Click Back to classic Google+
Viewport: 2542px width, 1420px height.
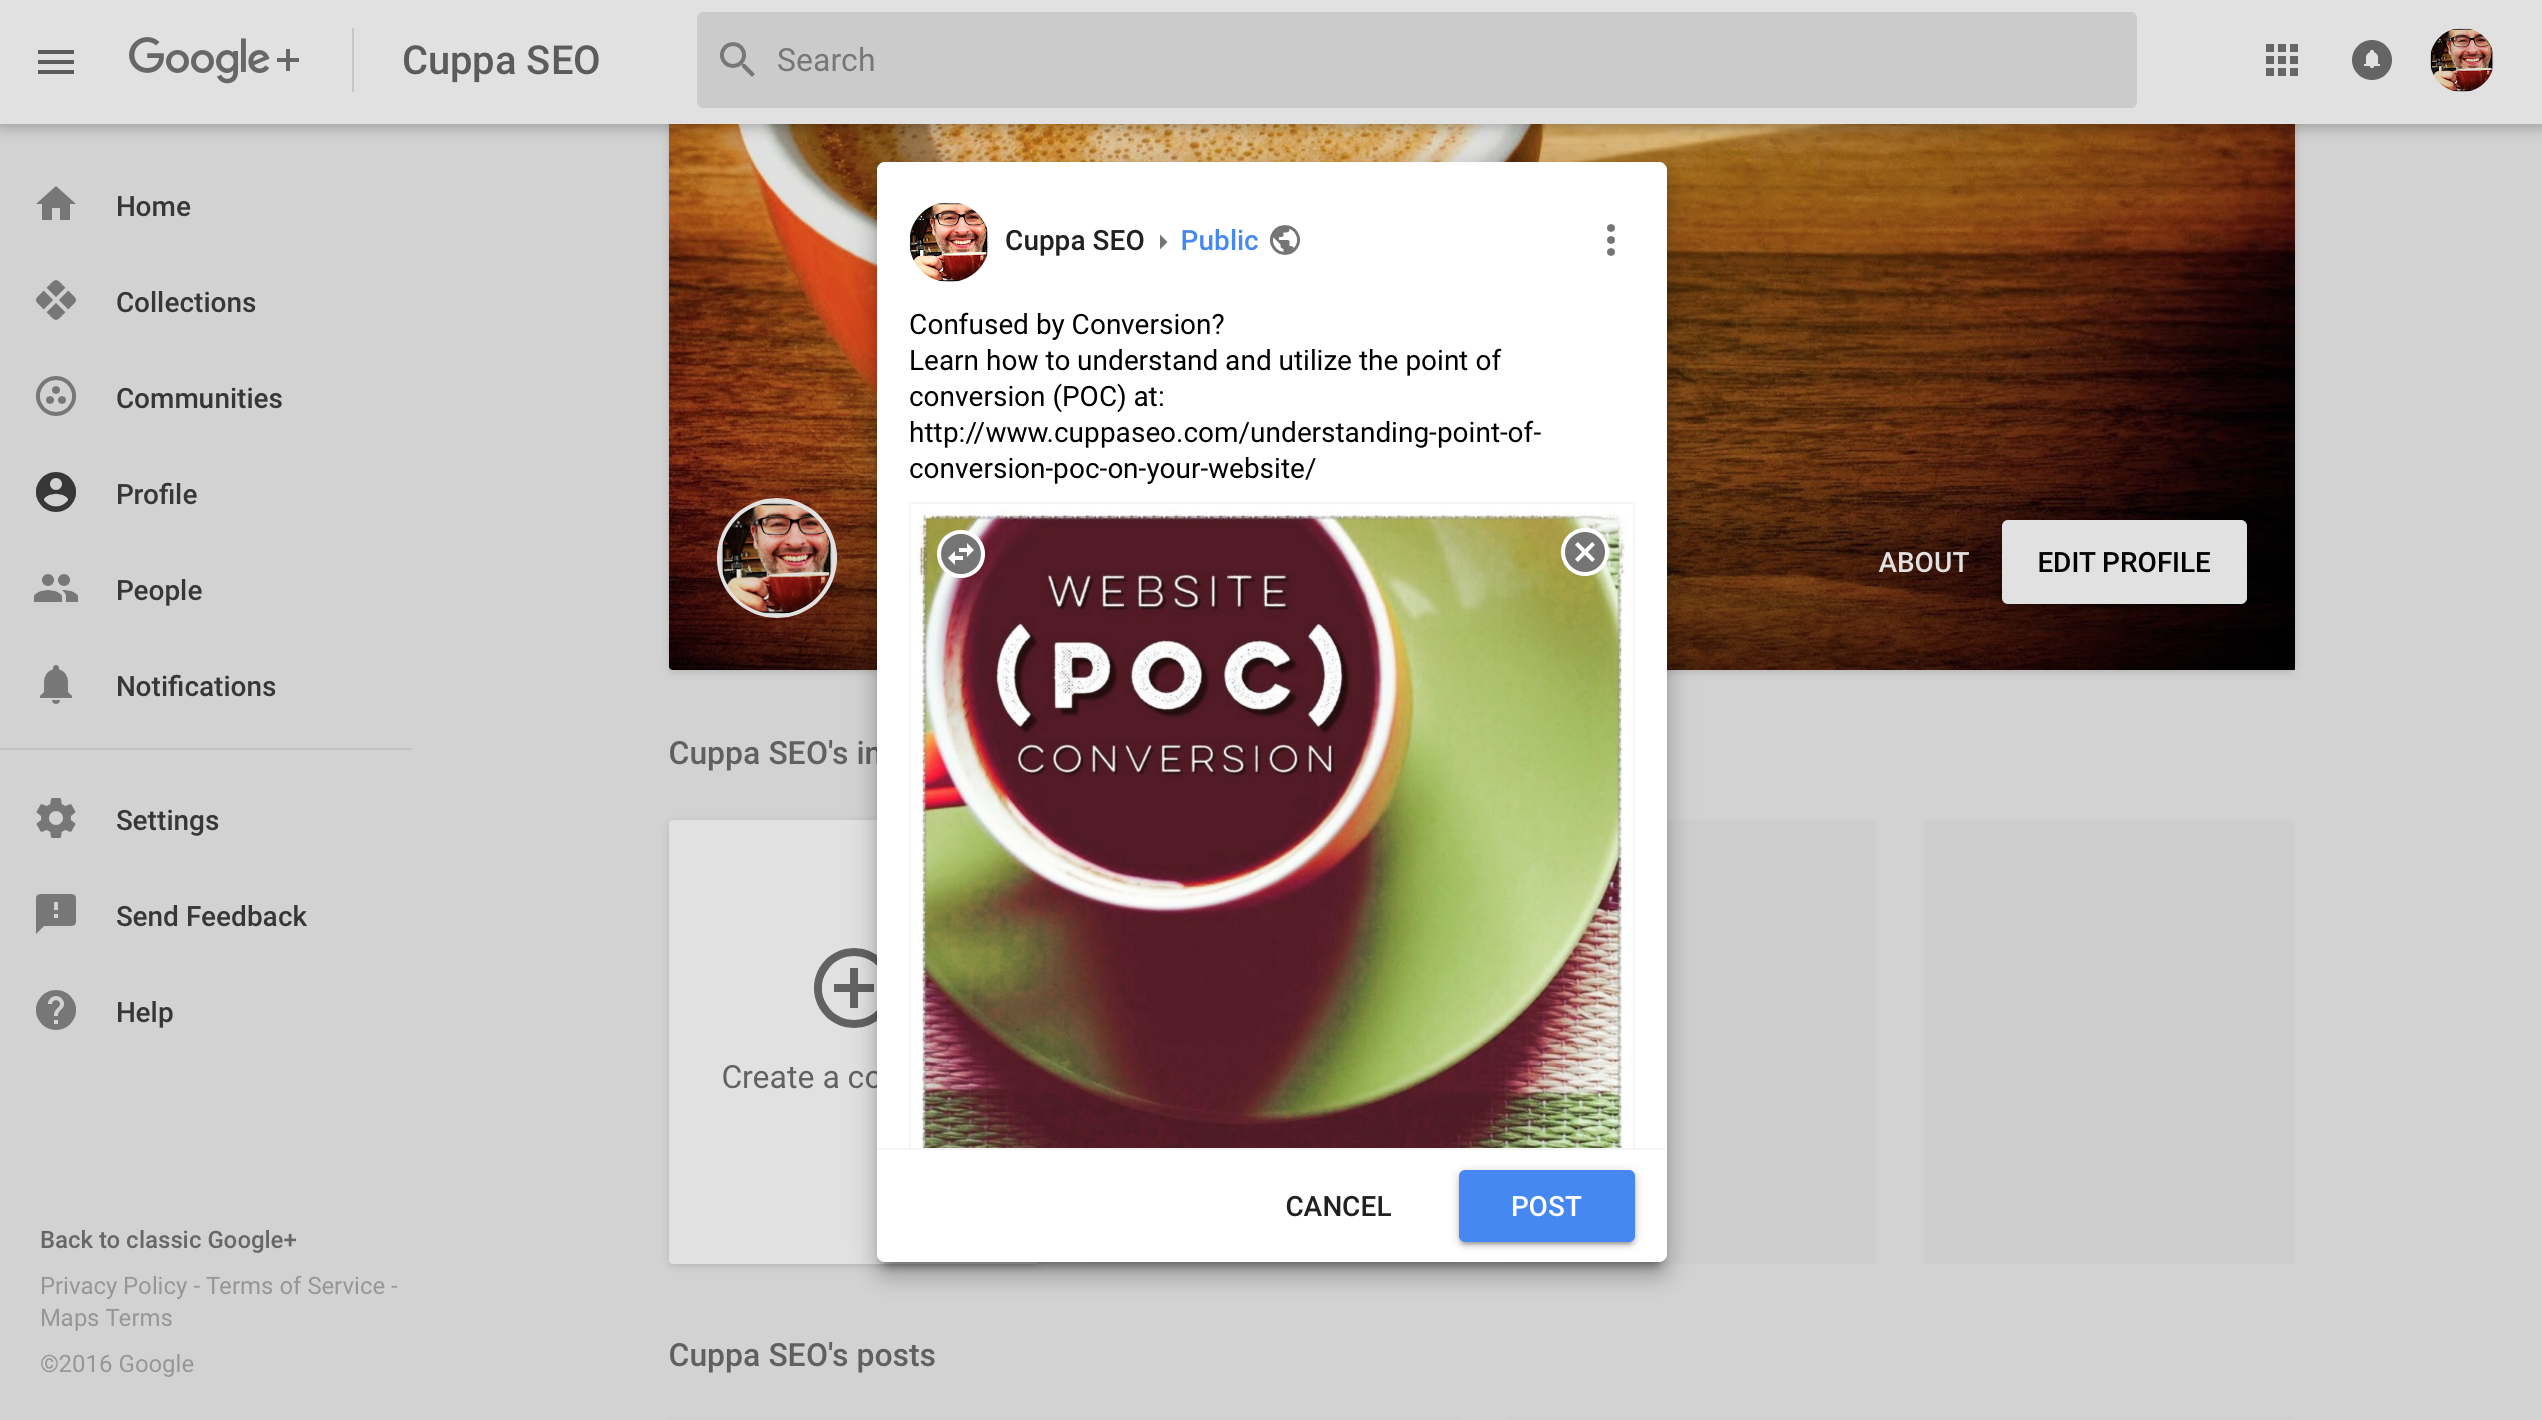click(x=168, y=1239)
